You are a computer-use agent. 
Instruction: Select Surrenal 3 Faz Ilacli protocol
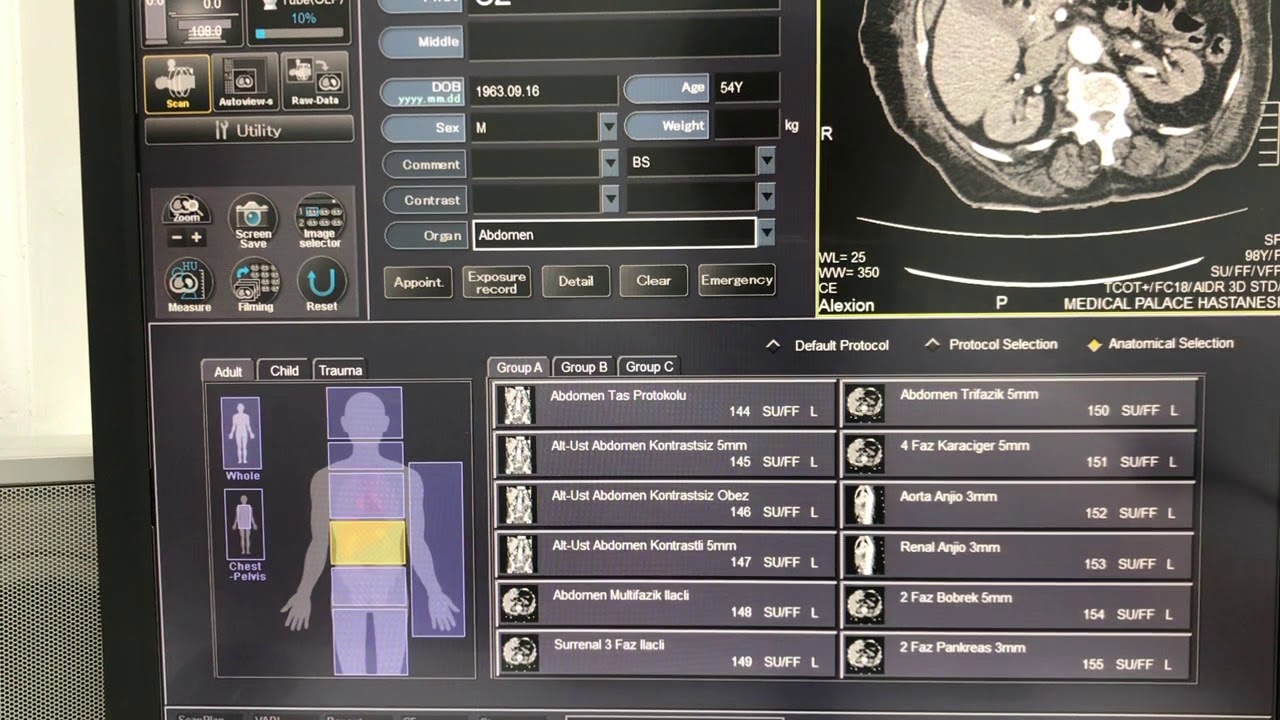click(664, 653)
